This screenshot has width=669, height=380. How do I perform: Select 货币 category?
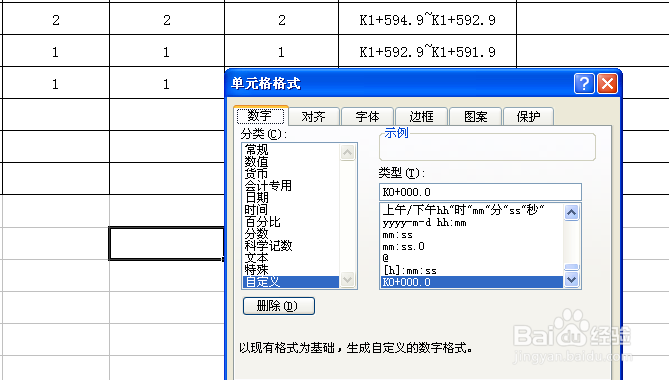pos(291,174)
